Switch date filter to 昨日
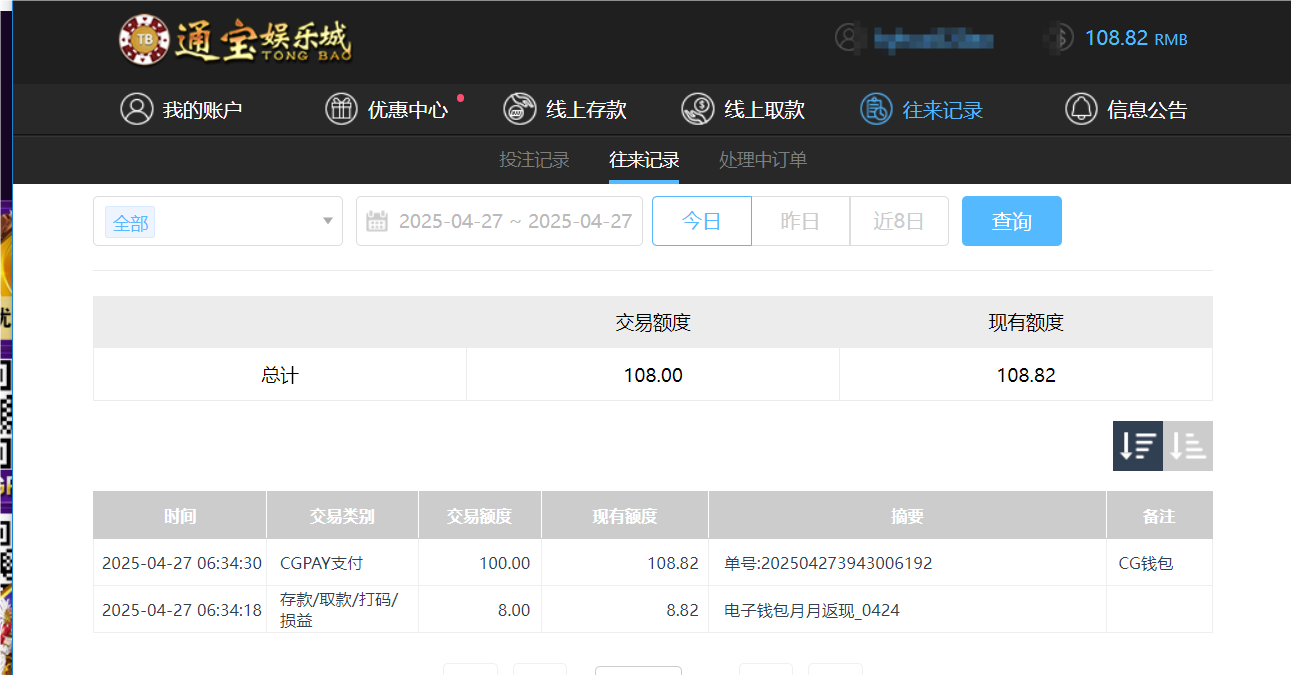This screenshot has width=1291, height=675. pos(800,221)
